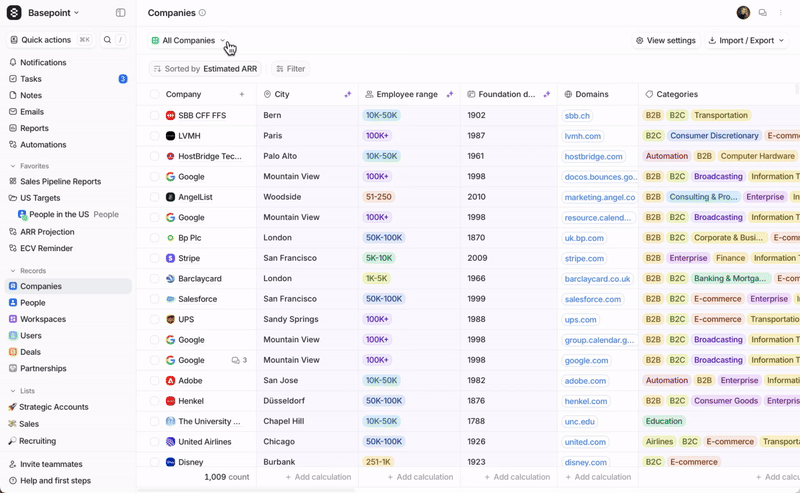This screenshot has width=800, height=493.
Task: Go to Automations in the sidebar
Action: click(43, 145)
